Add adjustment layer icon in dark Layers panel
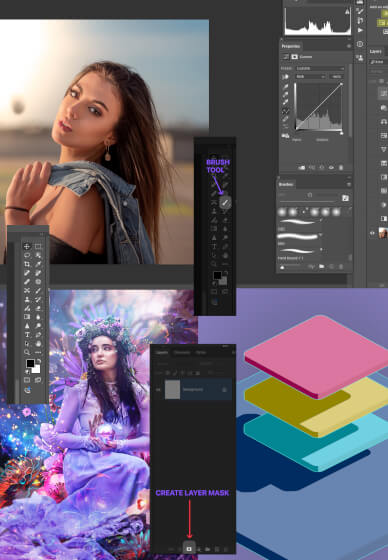388x560 pixels. 199,549
